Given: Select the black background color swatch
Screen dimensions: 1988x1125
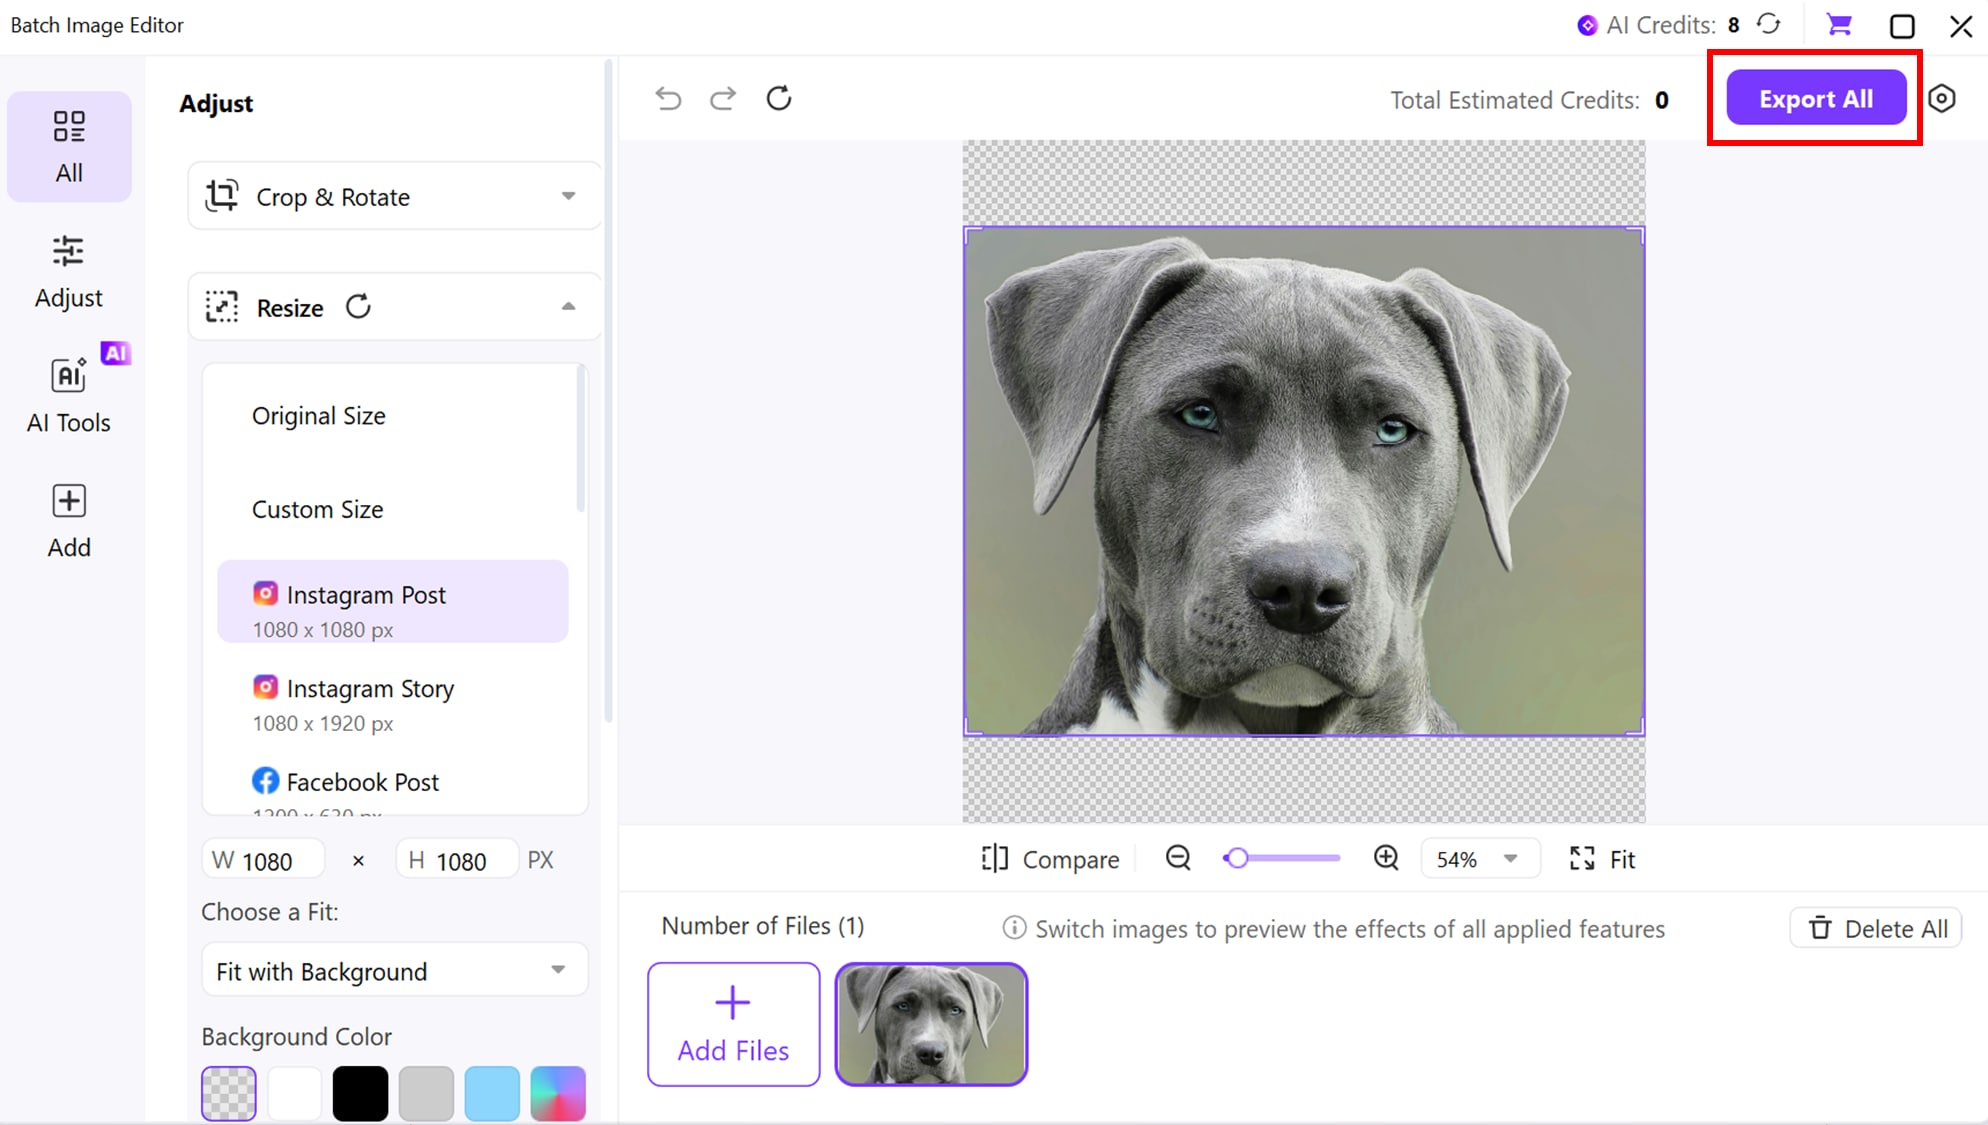Looking at the screenshot, I should pyautogui.click(x=360, y=1092).
